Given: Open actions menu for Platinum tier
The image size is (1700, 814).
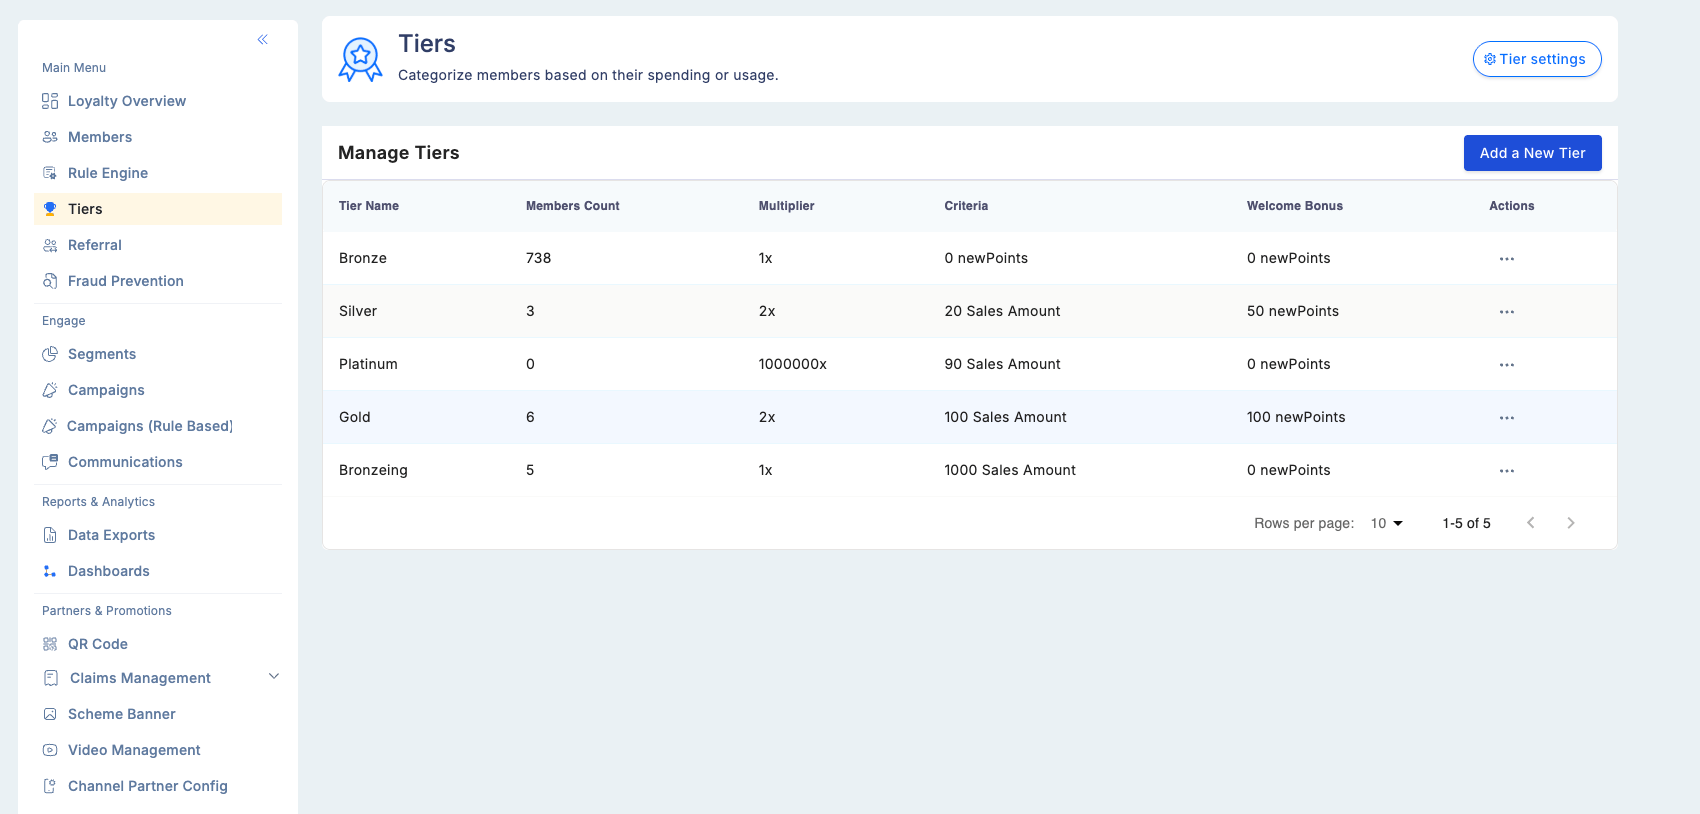Looking at the screenshot, I should click(x=1506, y=365).
